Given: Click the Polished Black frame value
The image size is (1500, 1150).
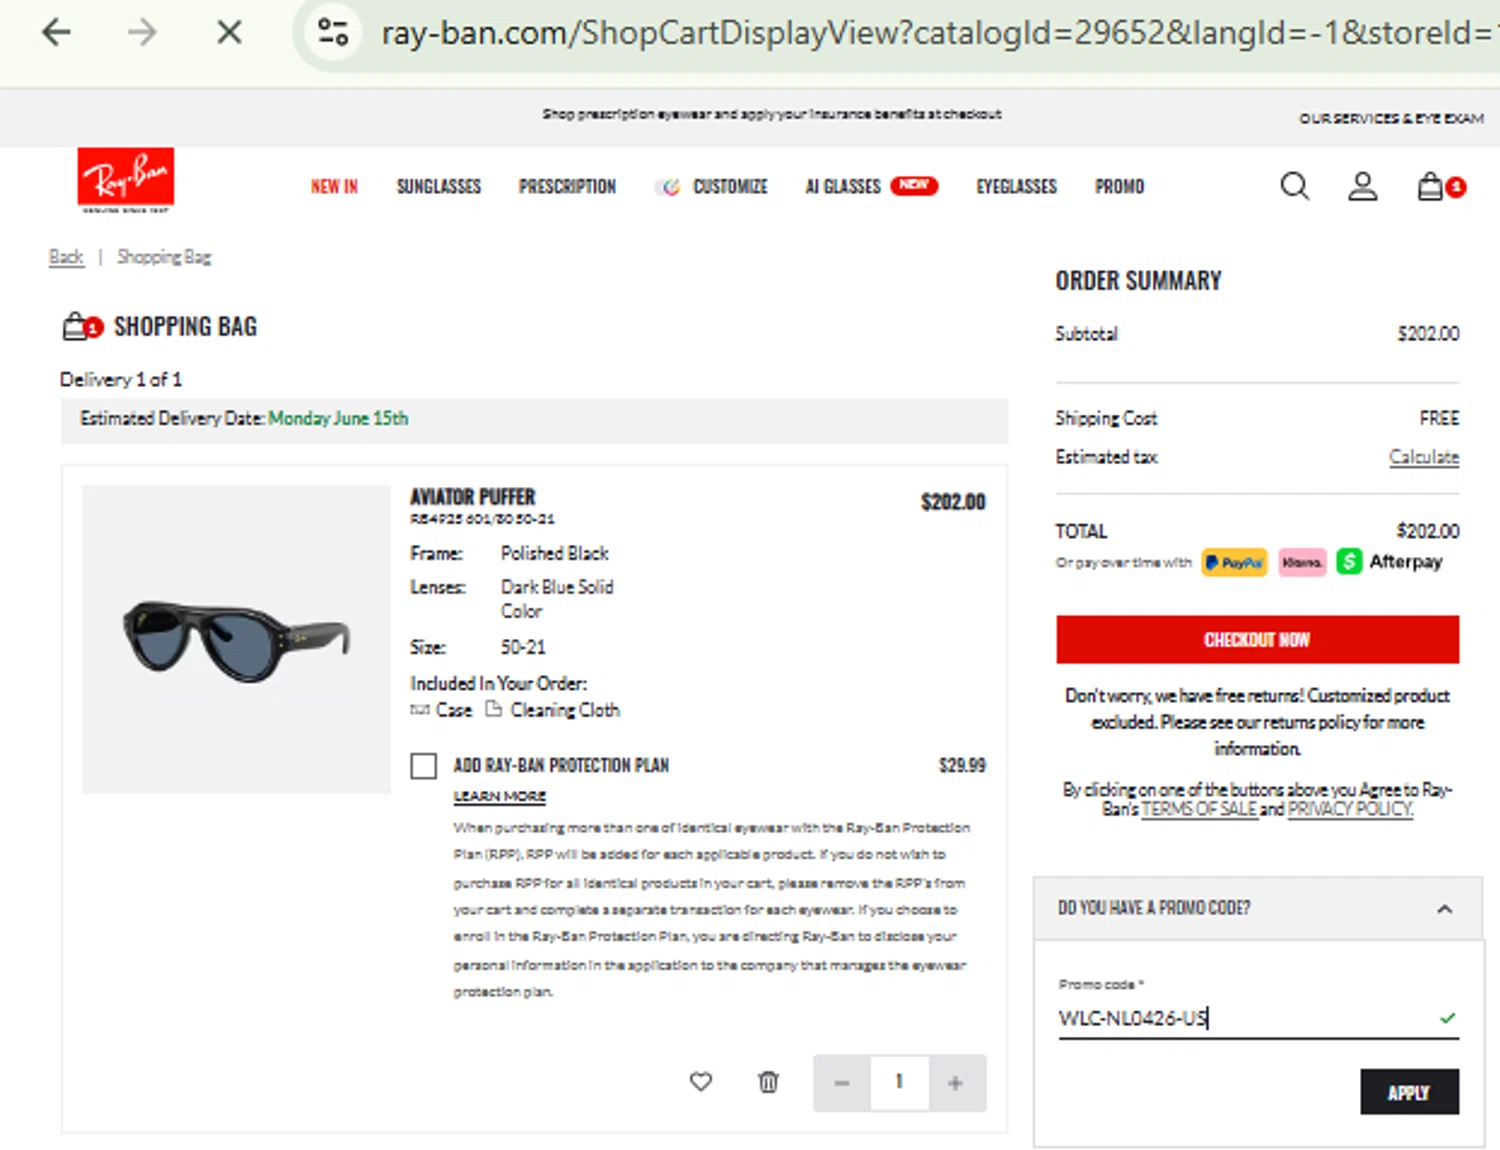Looking at the screenshot, I should [x=555, y=553].
